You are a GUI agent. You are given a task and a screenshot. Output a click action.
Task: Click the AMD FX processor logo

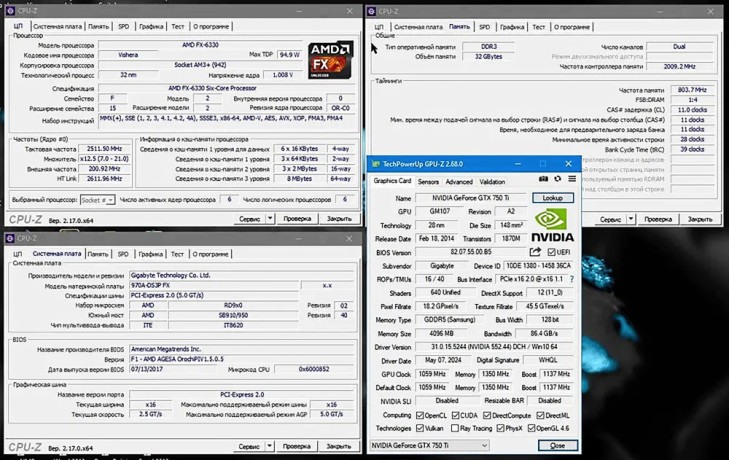click(x=331, y=60)
